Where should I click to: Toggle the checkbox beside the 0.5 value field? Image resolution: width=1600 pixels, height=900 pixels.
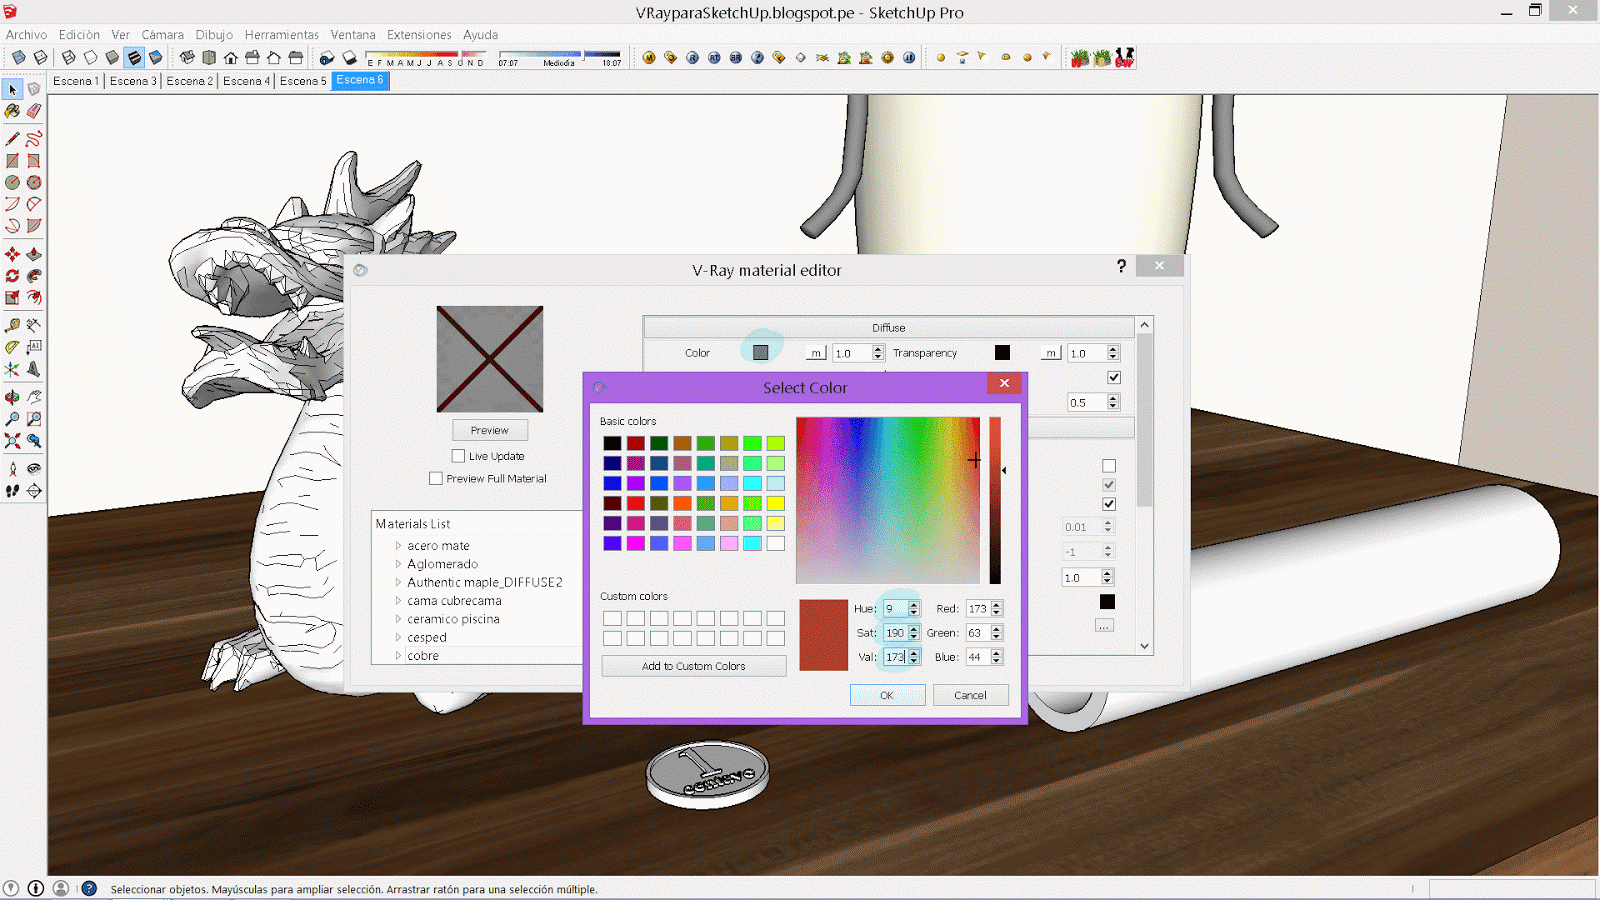tap(1114, 377)
